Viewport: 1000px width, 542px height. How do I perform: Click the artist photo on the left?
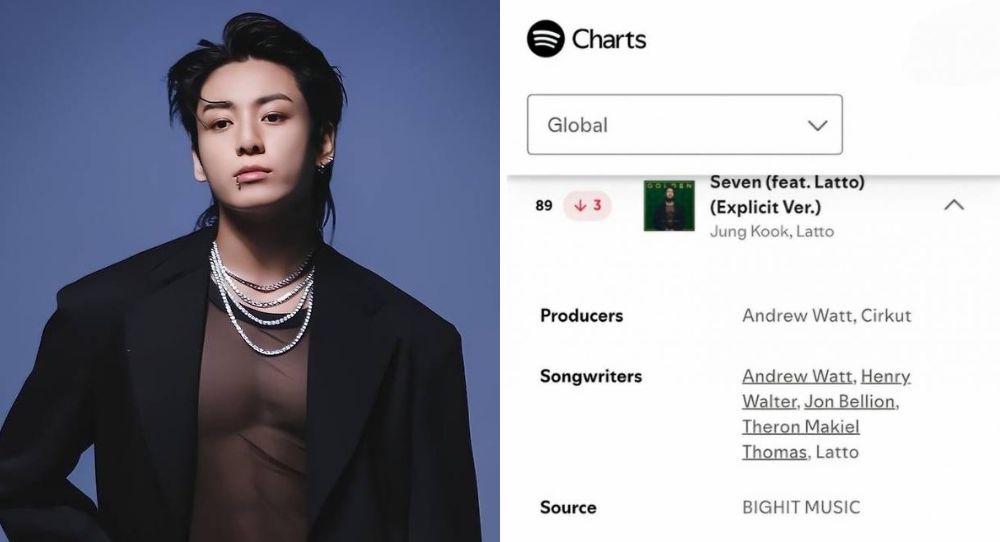(249, 271)
